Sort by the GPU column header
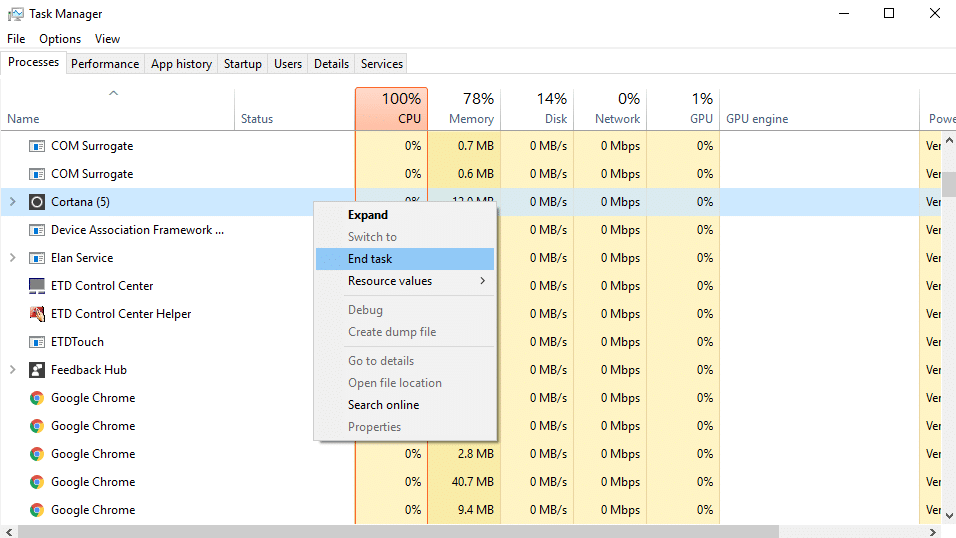The height and width of the screenshot is (538, 956). pos(683,109)
